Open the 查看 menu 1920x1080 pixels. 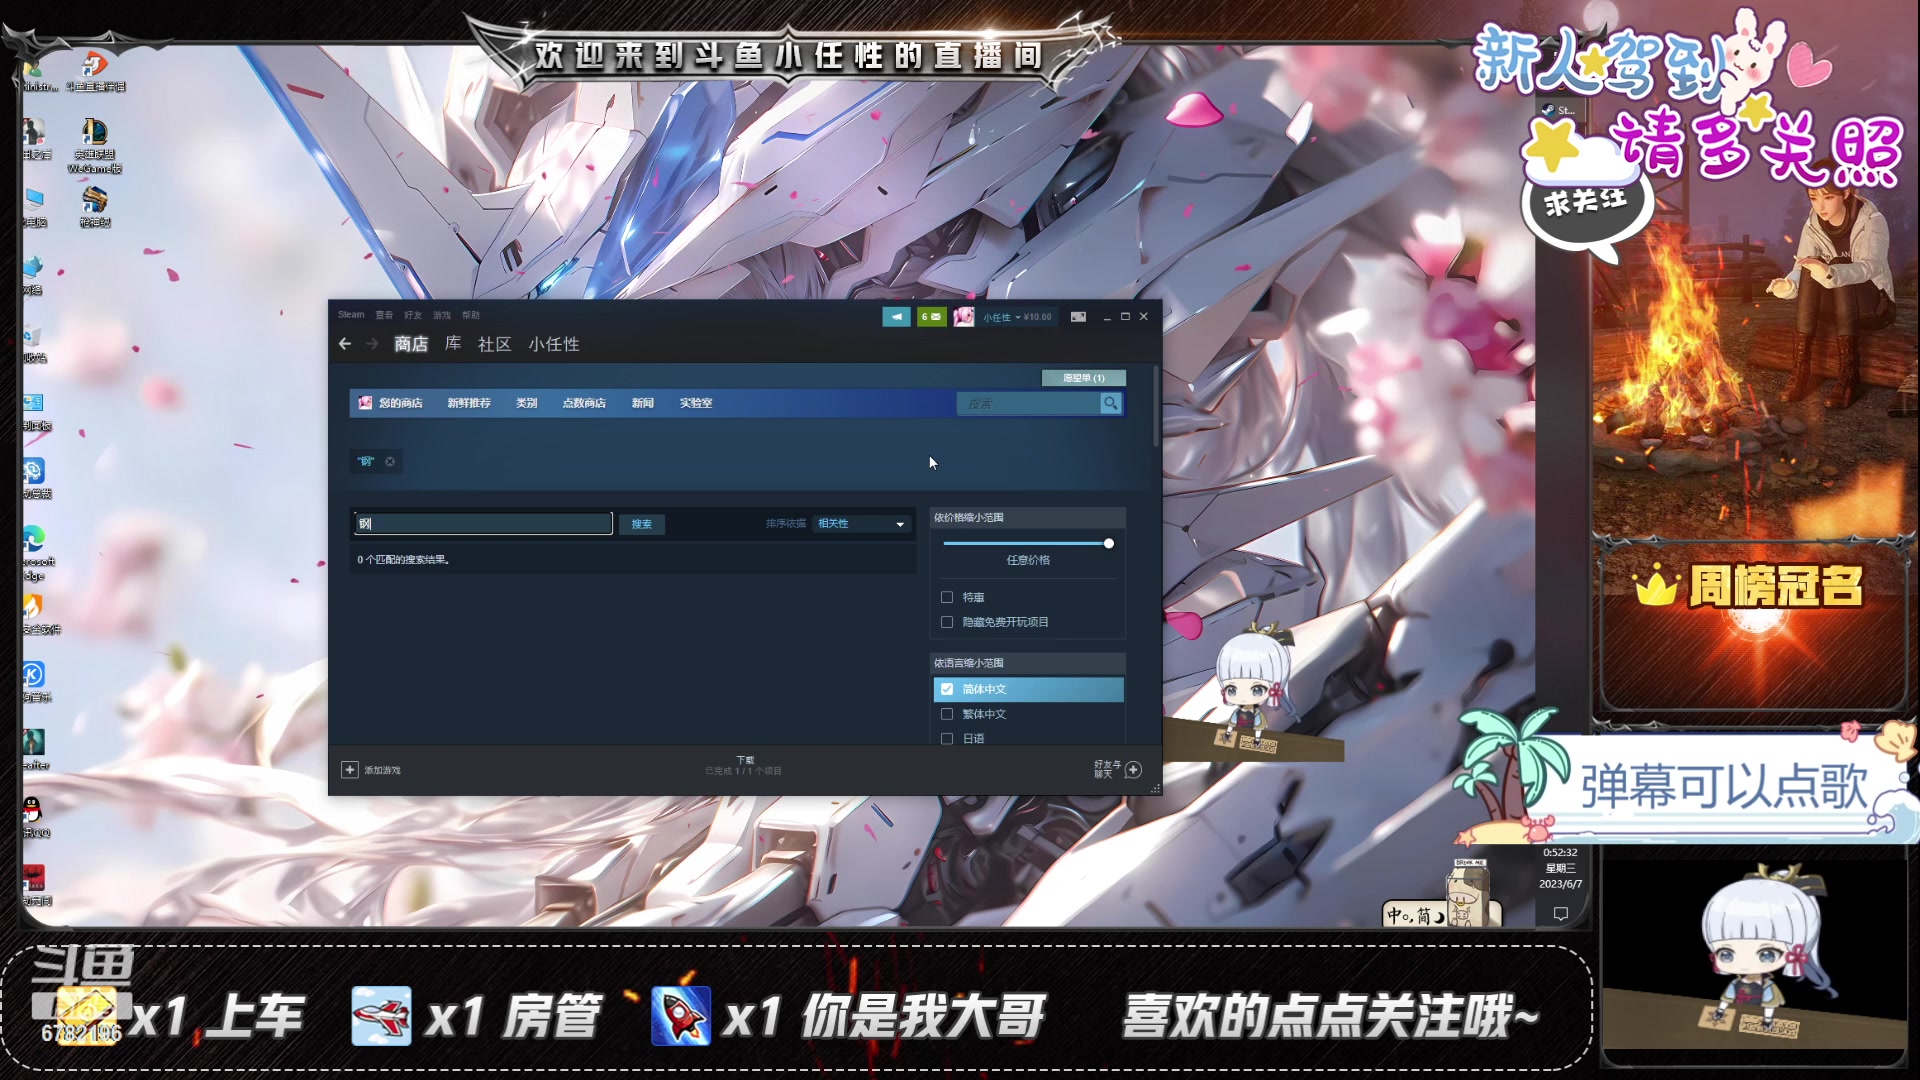click(384, 315)
